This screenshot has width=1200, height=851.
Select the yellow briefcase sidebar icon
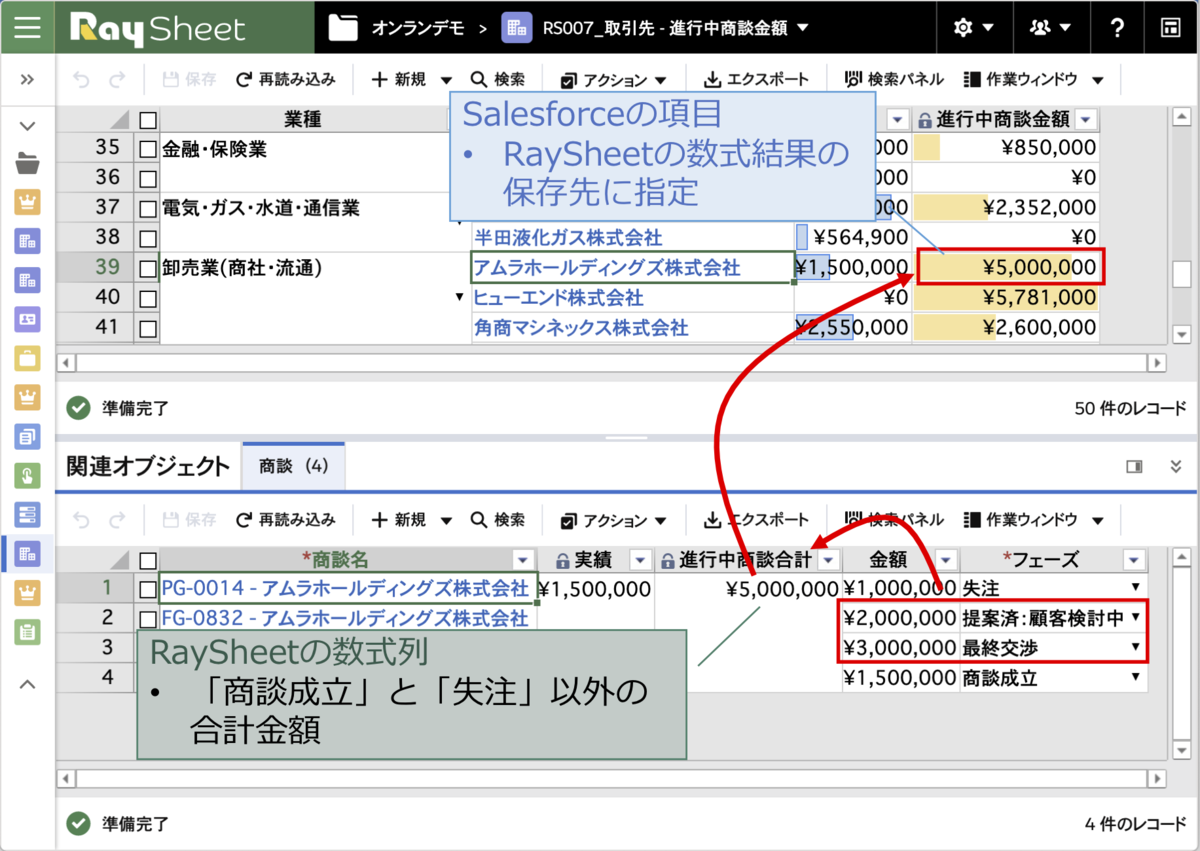pyautogui.click(x=27, y=358)
